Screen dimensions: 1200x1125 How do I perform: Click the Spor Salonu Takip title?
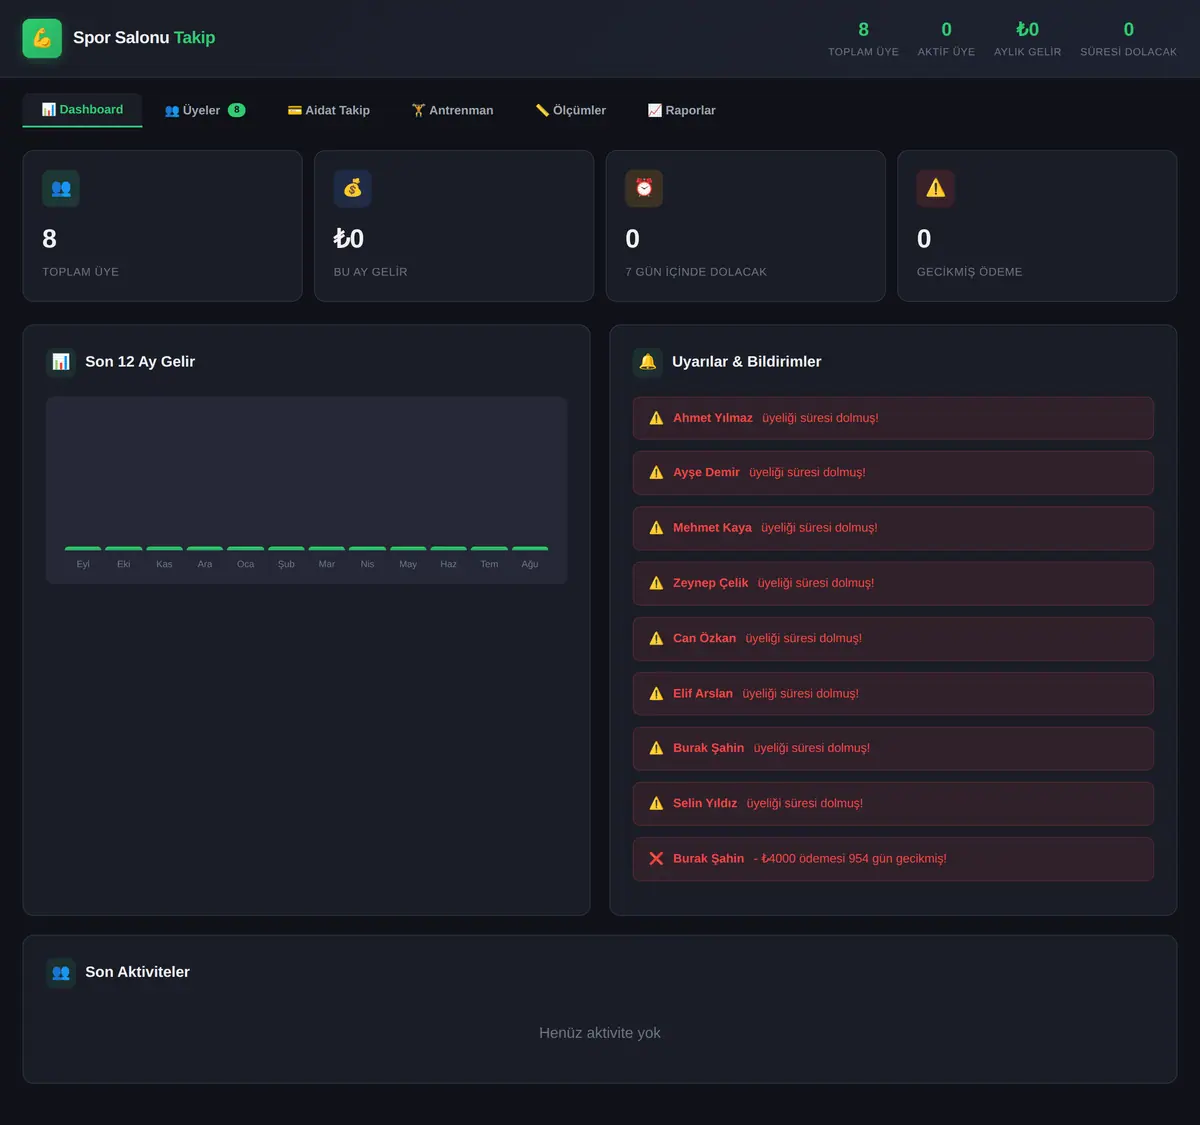[x=144, y=38]
